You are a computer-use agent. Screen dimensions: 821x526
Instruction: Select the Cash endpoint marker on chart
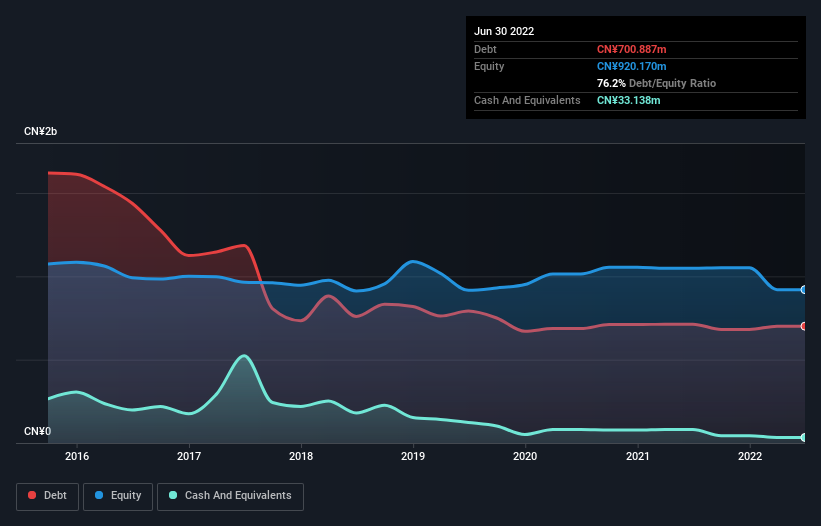tap(804, 437)
